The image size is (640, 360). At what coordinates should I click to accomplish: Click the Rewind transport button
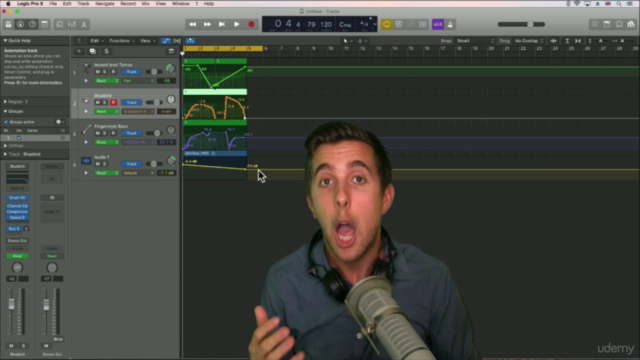pyautogui.click(x=192, y=24)
